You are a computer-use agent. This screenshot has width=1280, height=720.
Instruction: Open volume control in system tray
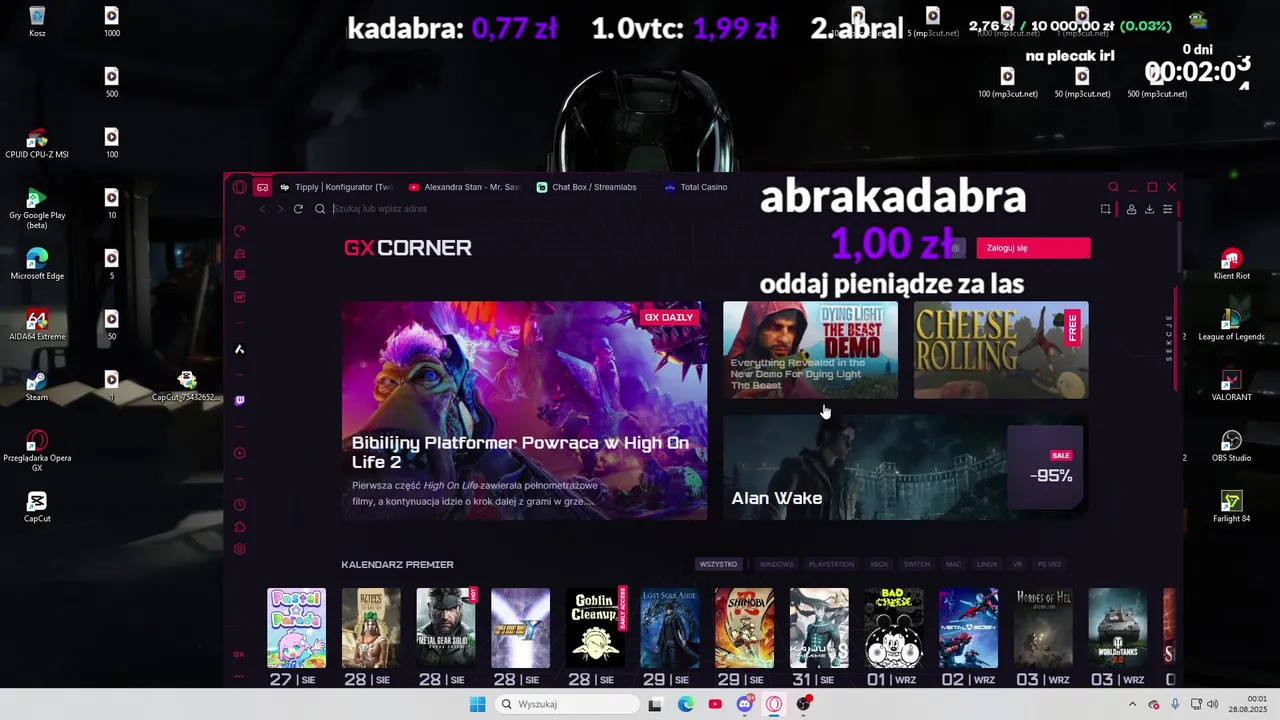[1213, 704]
